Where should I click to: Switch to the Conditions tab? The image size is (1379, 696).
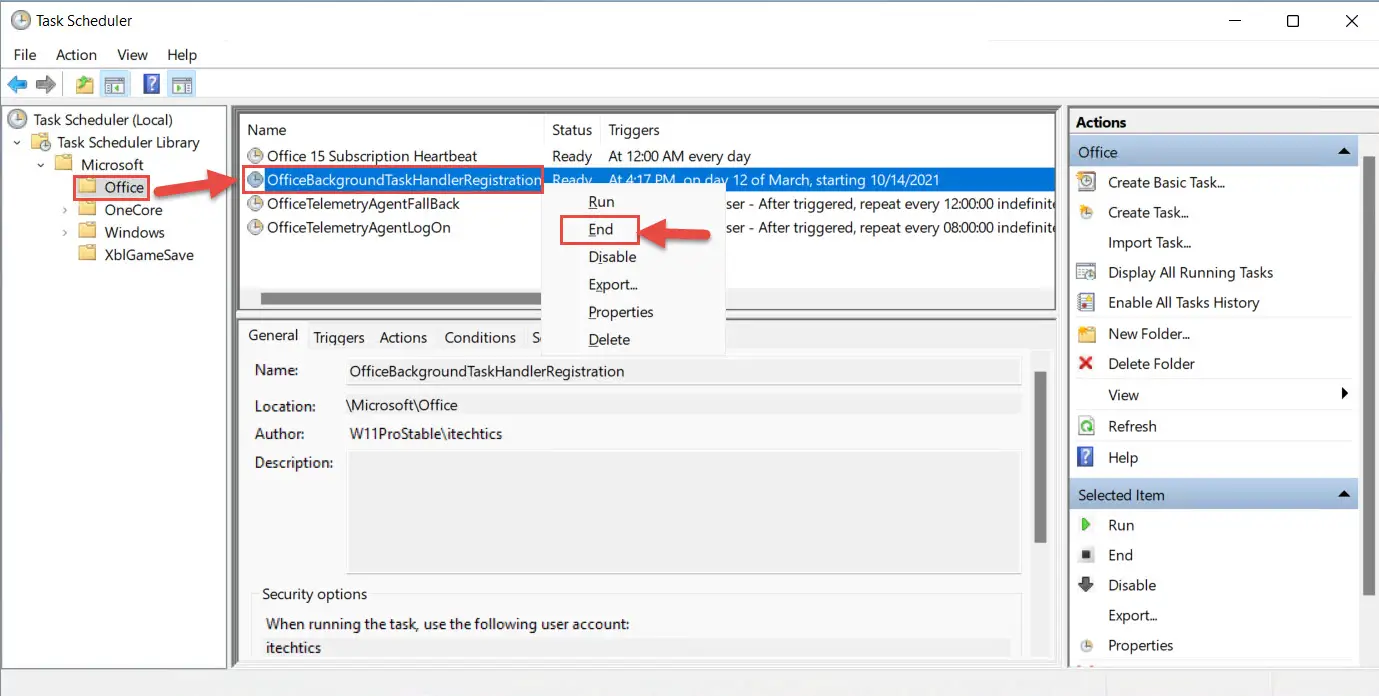(480, 338)
